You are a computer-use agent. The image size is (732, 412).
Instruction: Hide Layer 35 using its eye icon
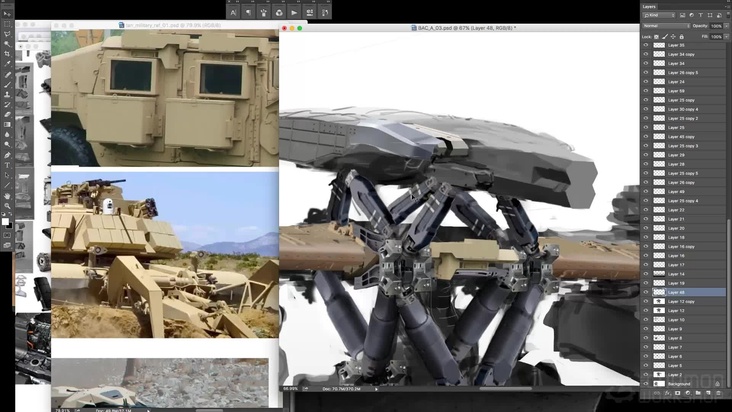tap(646, 45)
